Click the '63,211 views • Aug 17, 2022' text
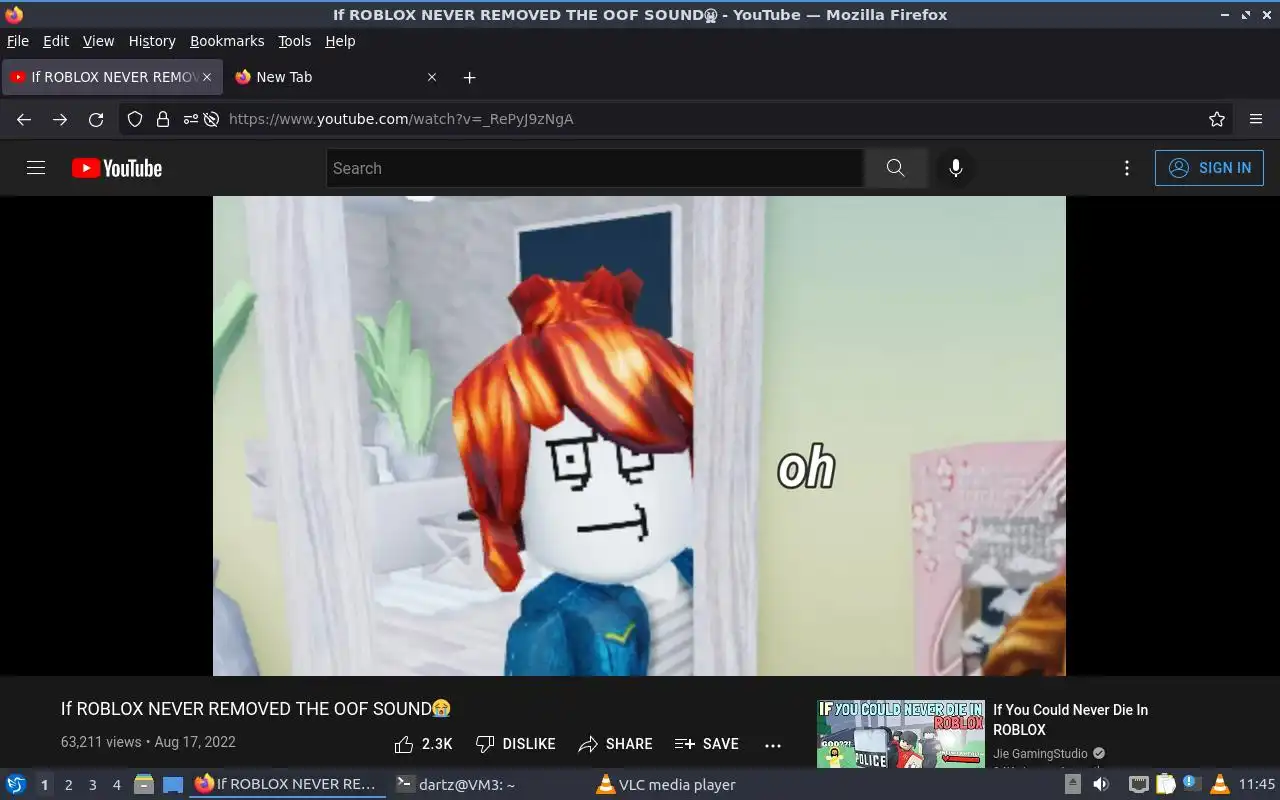 click(148, 742)
